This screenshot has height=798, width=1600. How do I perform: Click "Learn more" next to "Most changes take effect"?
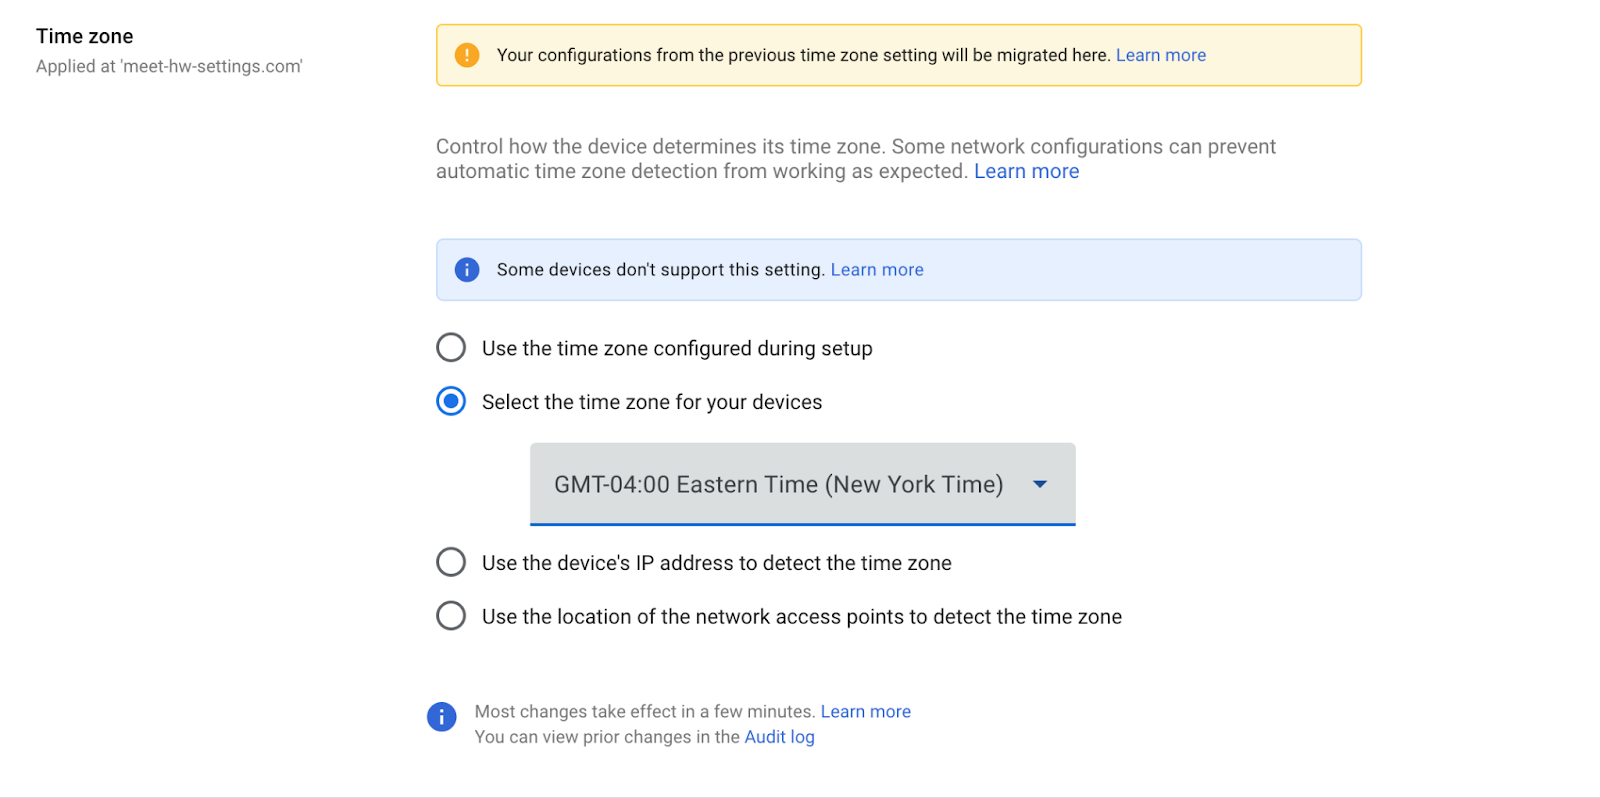pos(865,711)
